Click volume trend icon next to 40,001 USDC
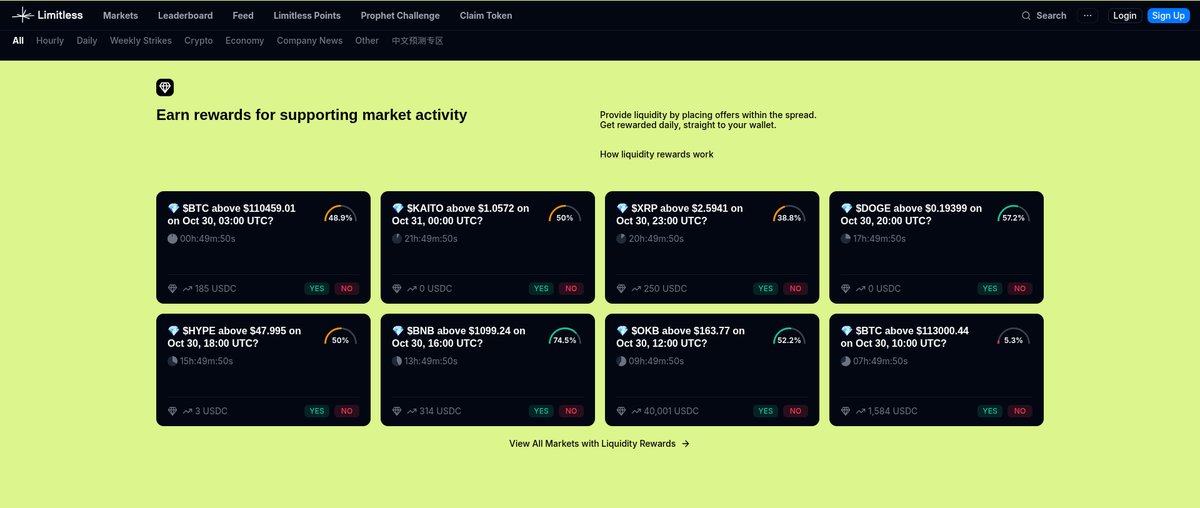 point(636,411)
